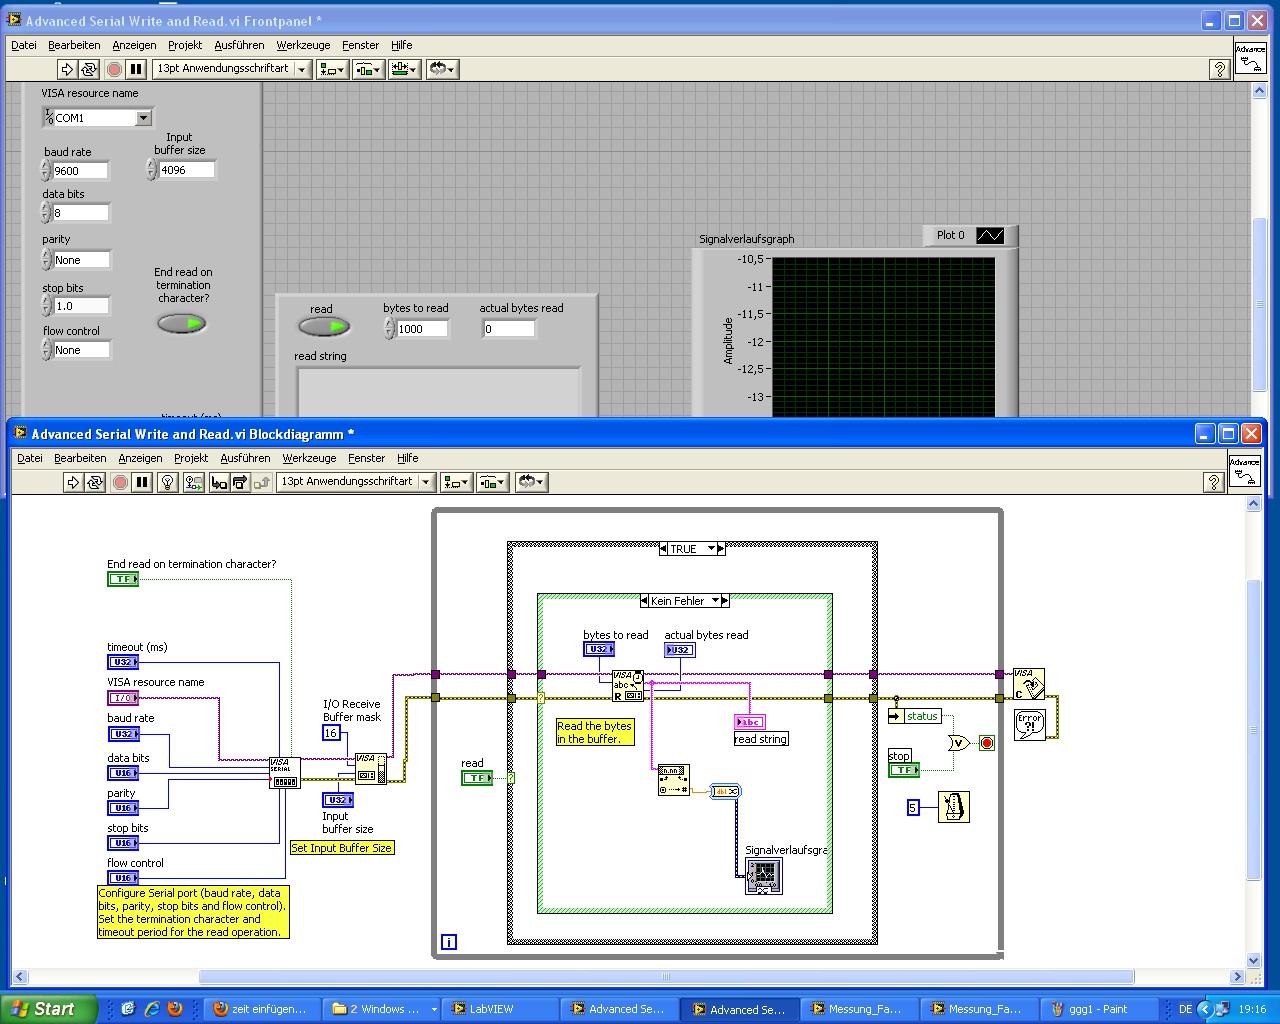This screenshot has height=1024, width=1280.
Task: Open the Bearbeiten menu in the front panel window
Action: [x=74, y=45]
